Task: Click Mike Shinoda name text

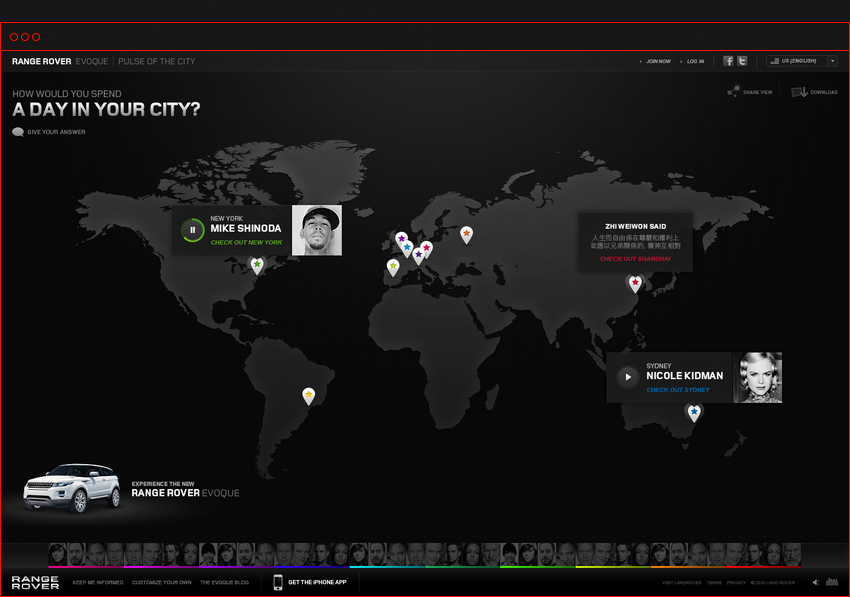Action: point(246,228)
